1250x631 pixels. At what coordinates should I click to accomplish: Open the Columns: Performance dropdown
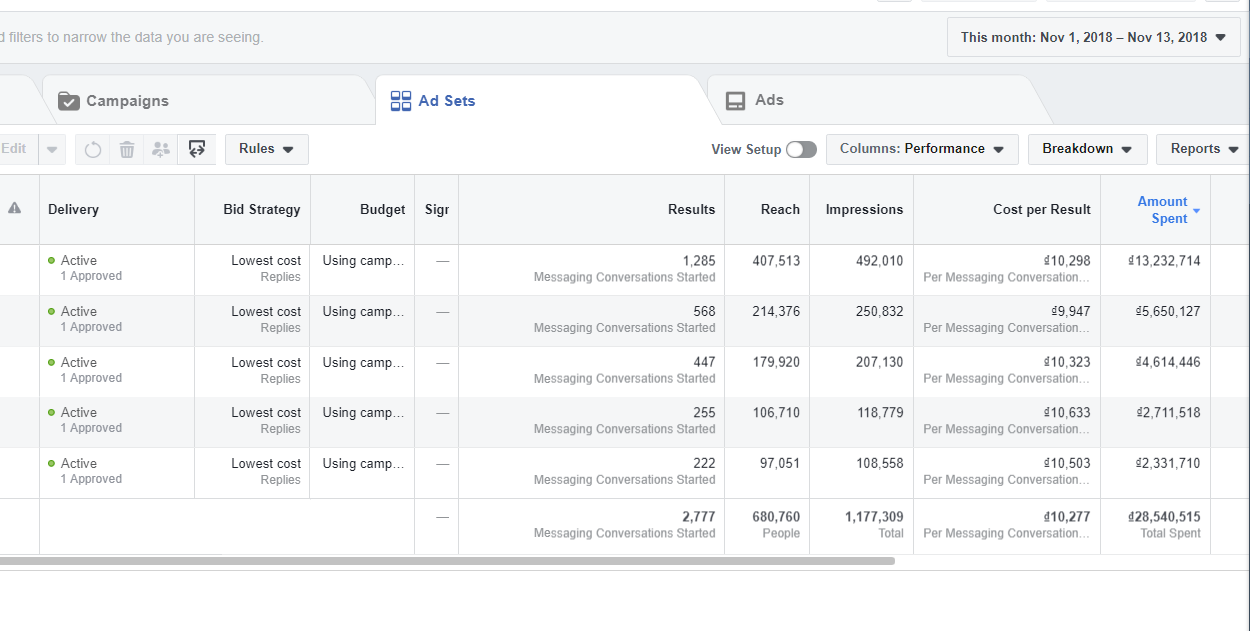coord(921,149)
